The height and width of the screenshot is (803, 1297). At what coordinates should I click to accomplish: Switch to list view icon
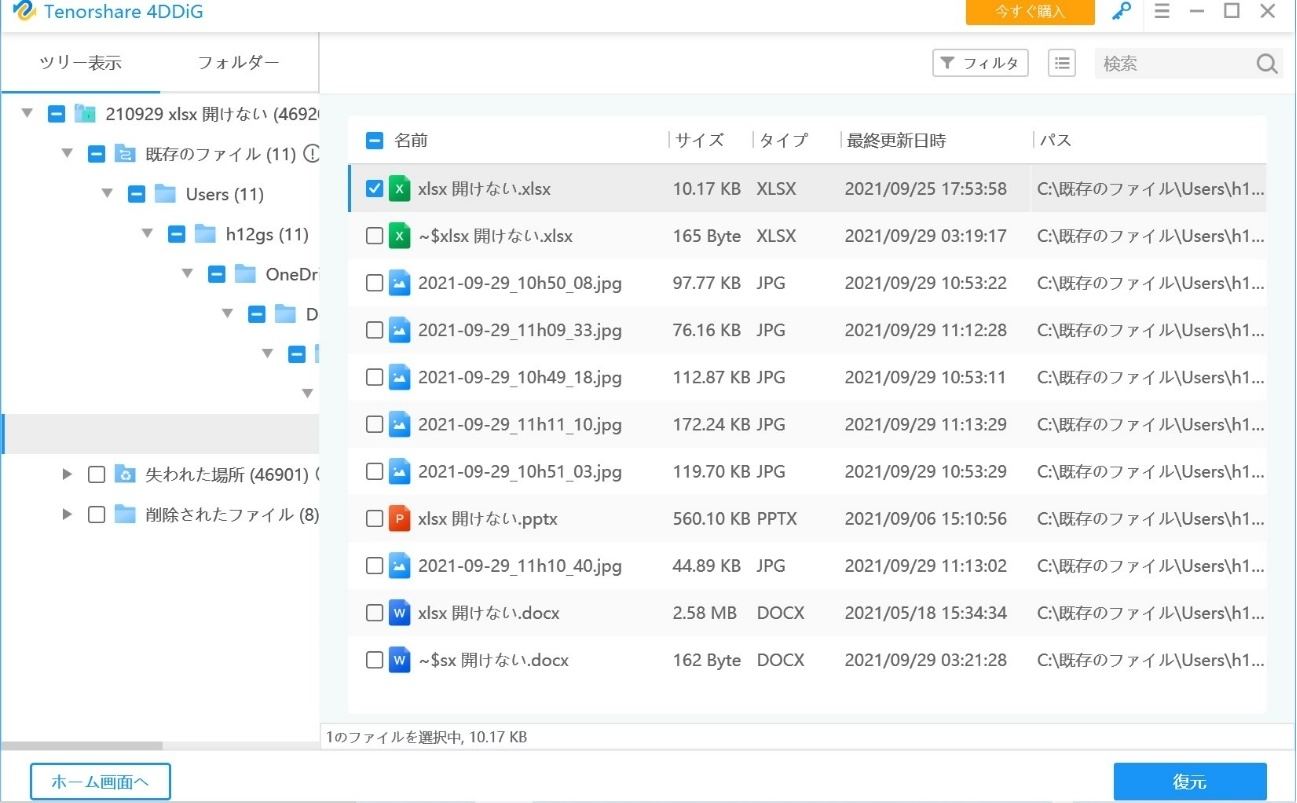tap(1062, 63)
